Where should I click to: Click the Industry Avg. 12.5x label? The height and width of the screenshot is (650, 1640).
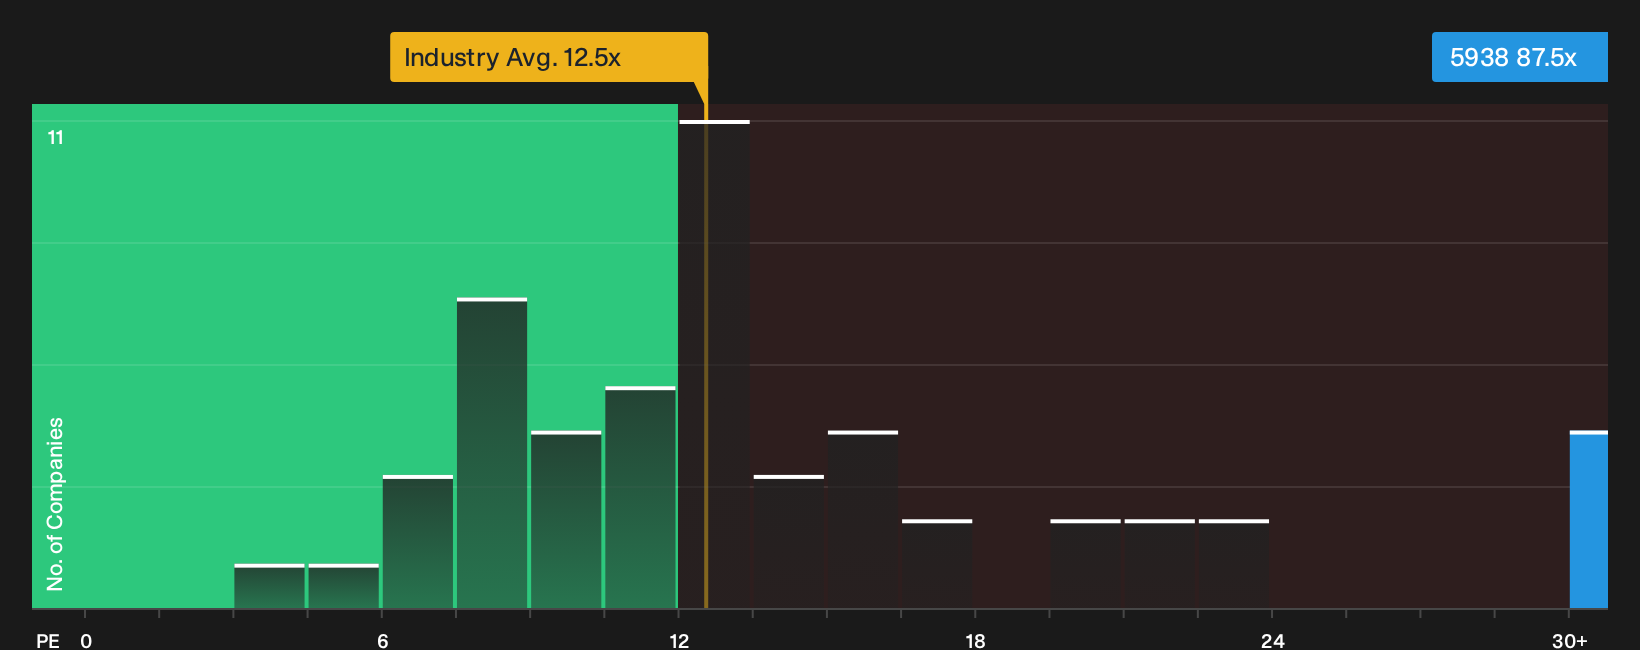[548, 57]
